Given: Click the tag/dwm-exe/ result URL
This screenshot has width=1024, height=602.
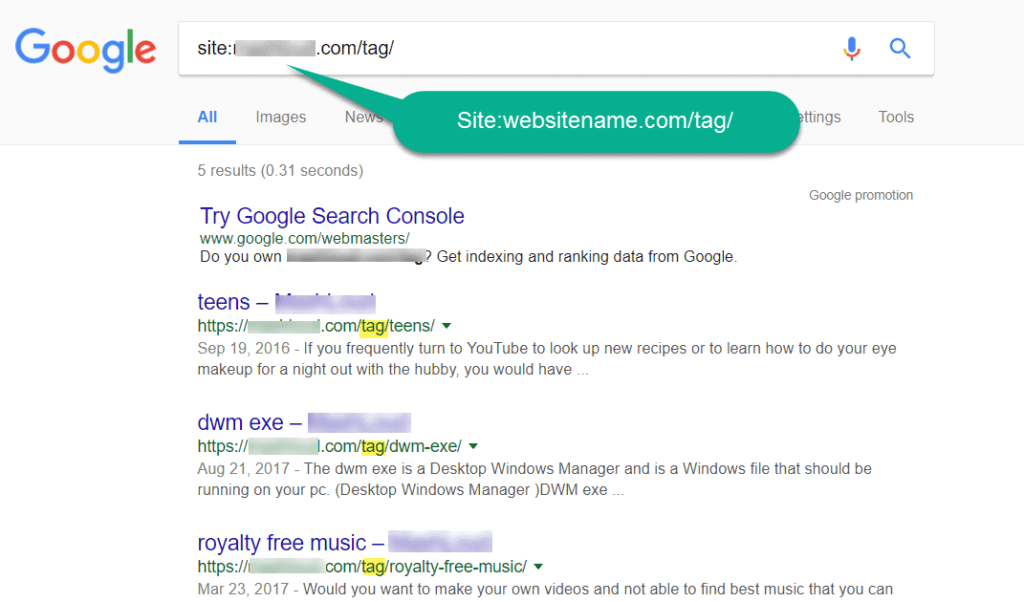Looking at the screenshot, I should coord(329,446).
